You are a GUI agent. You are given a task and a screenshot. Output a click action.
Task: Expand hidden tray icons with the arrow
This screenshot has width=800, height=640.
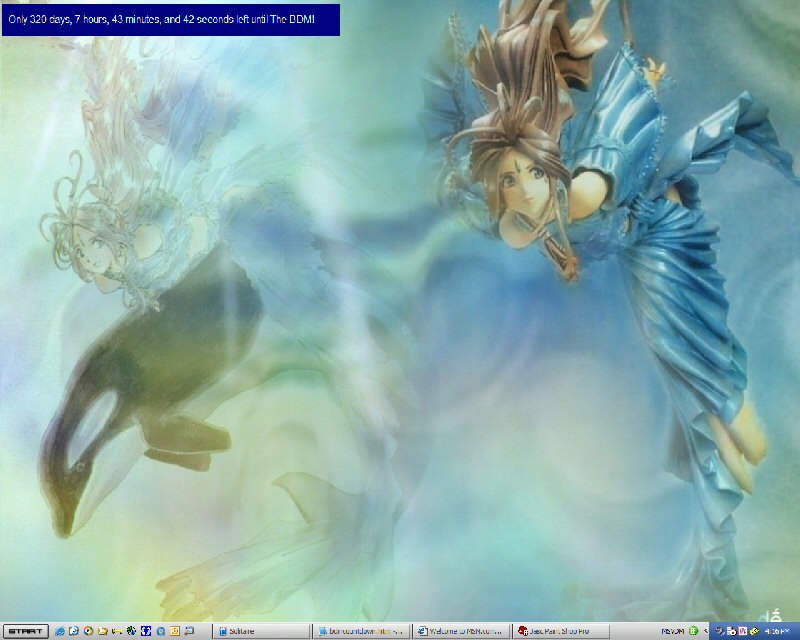(705, 631)
